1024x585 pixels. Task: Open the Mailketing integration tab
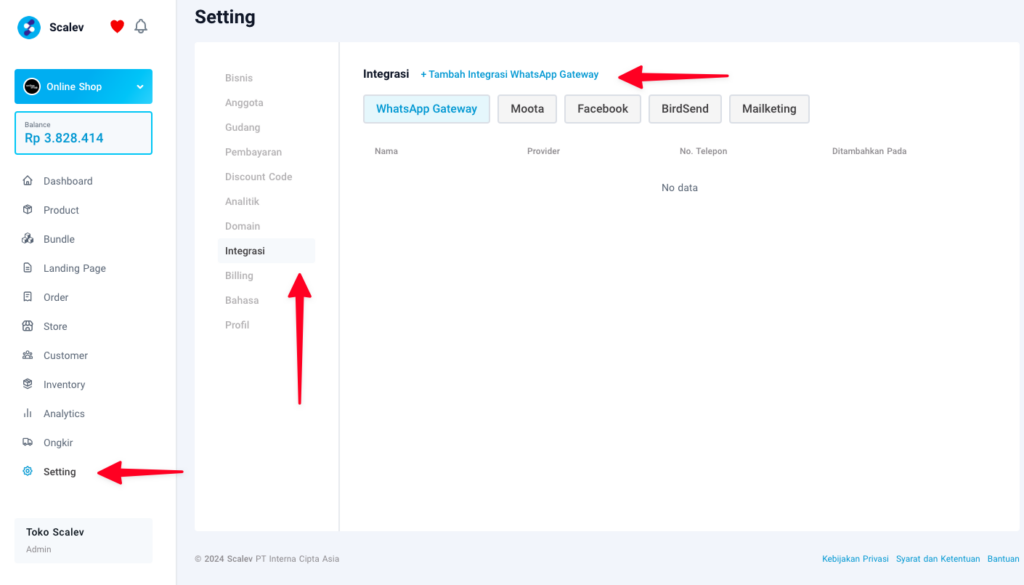tap(769, 109)
